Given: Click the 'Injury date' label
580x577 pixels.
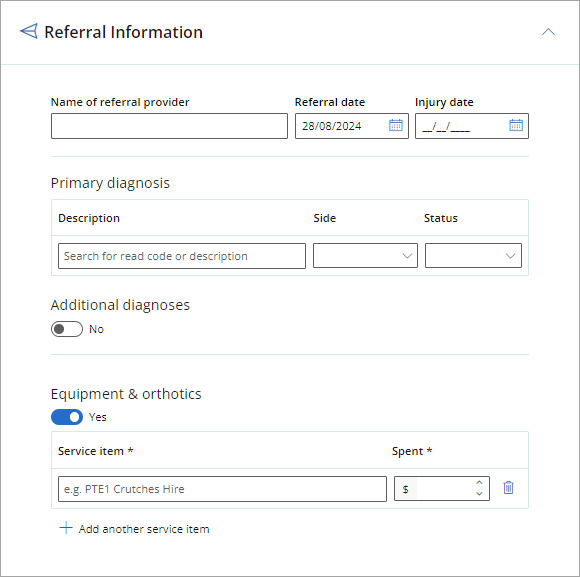Looking at the screenshot, I should (x=444, y=102).
